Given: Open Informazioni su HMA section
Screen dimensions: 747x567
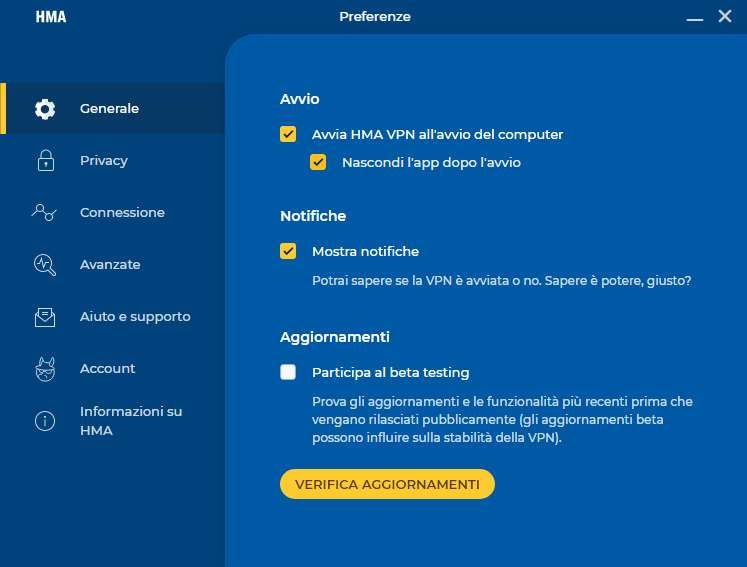Looking at the screenshot, I should (112, 421).
